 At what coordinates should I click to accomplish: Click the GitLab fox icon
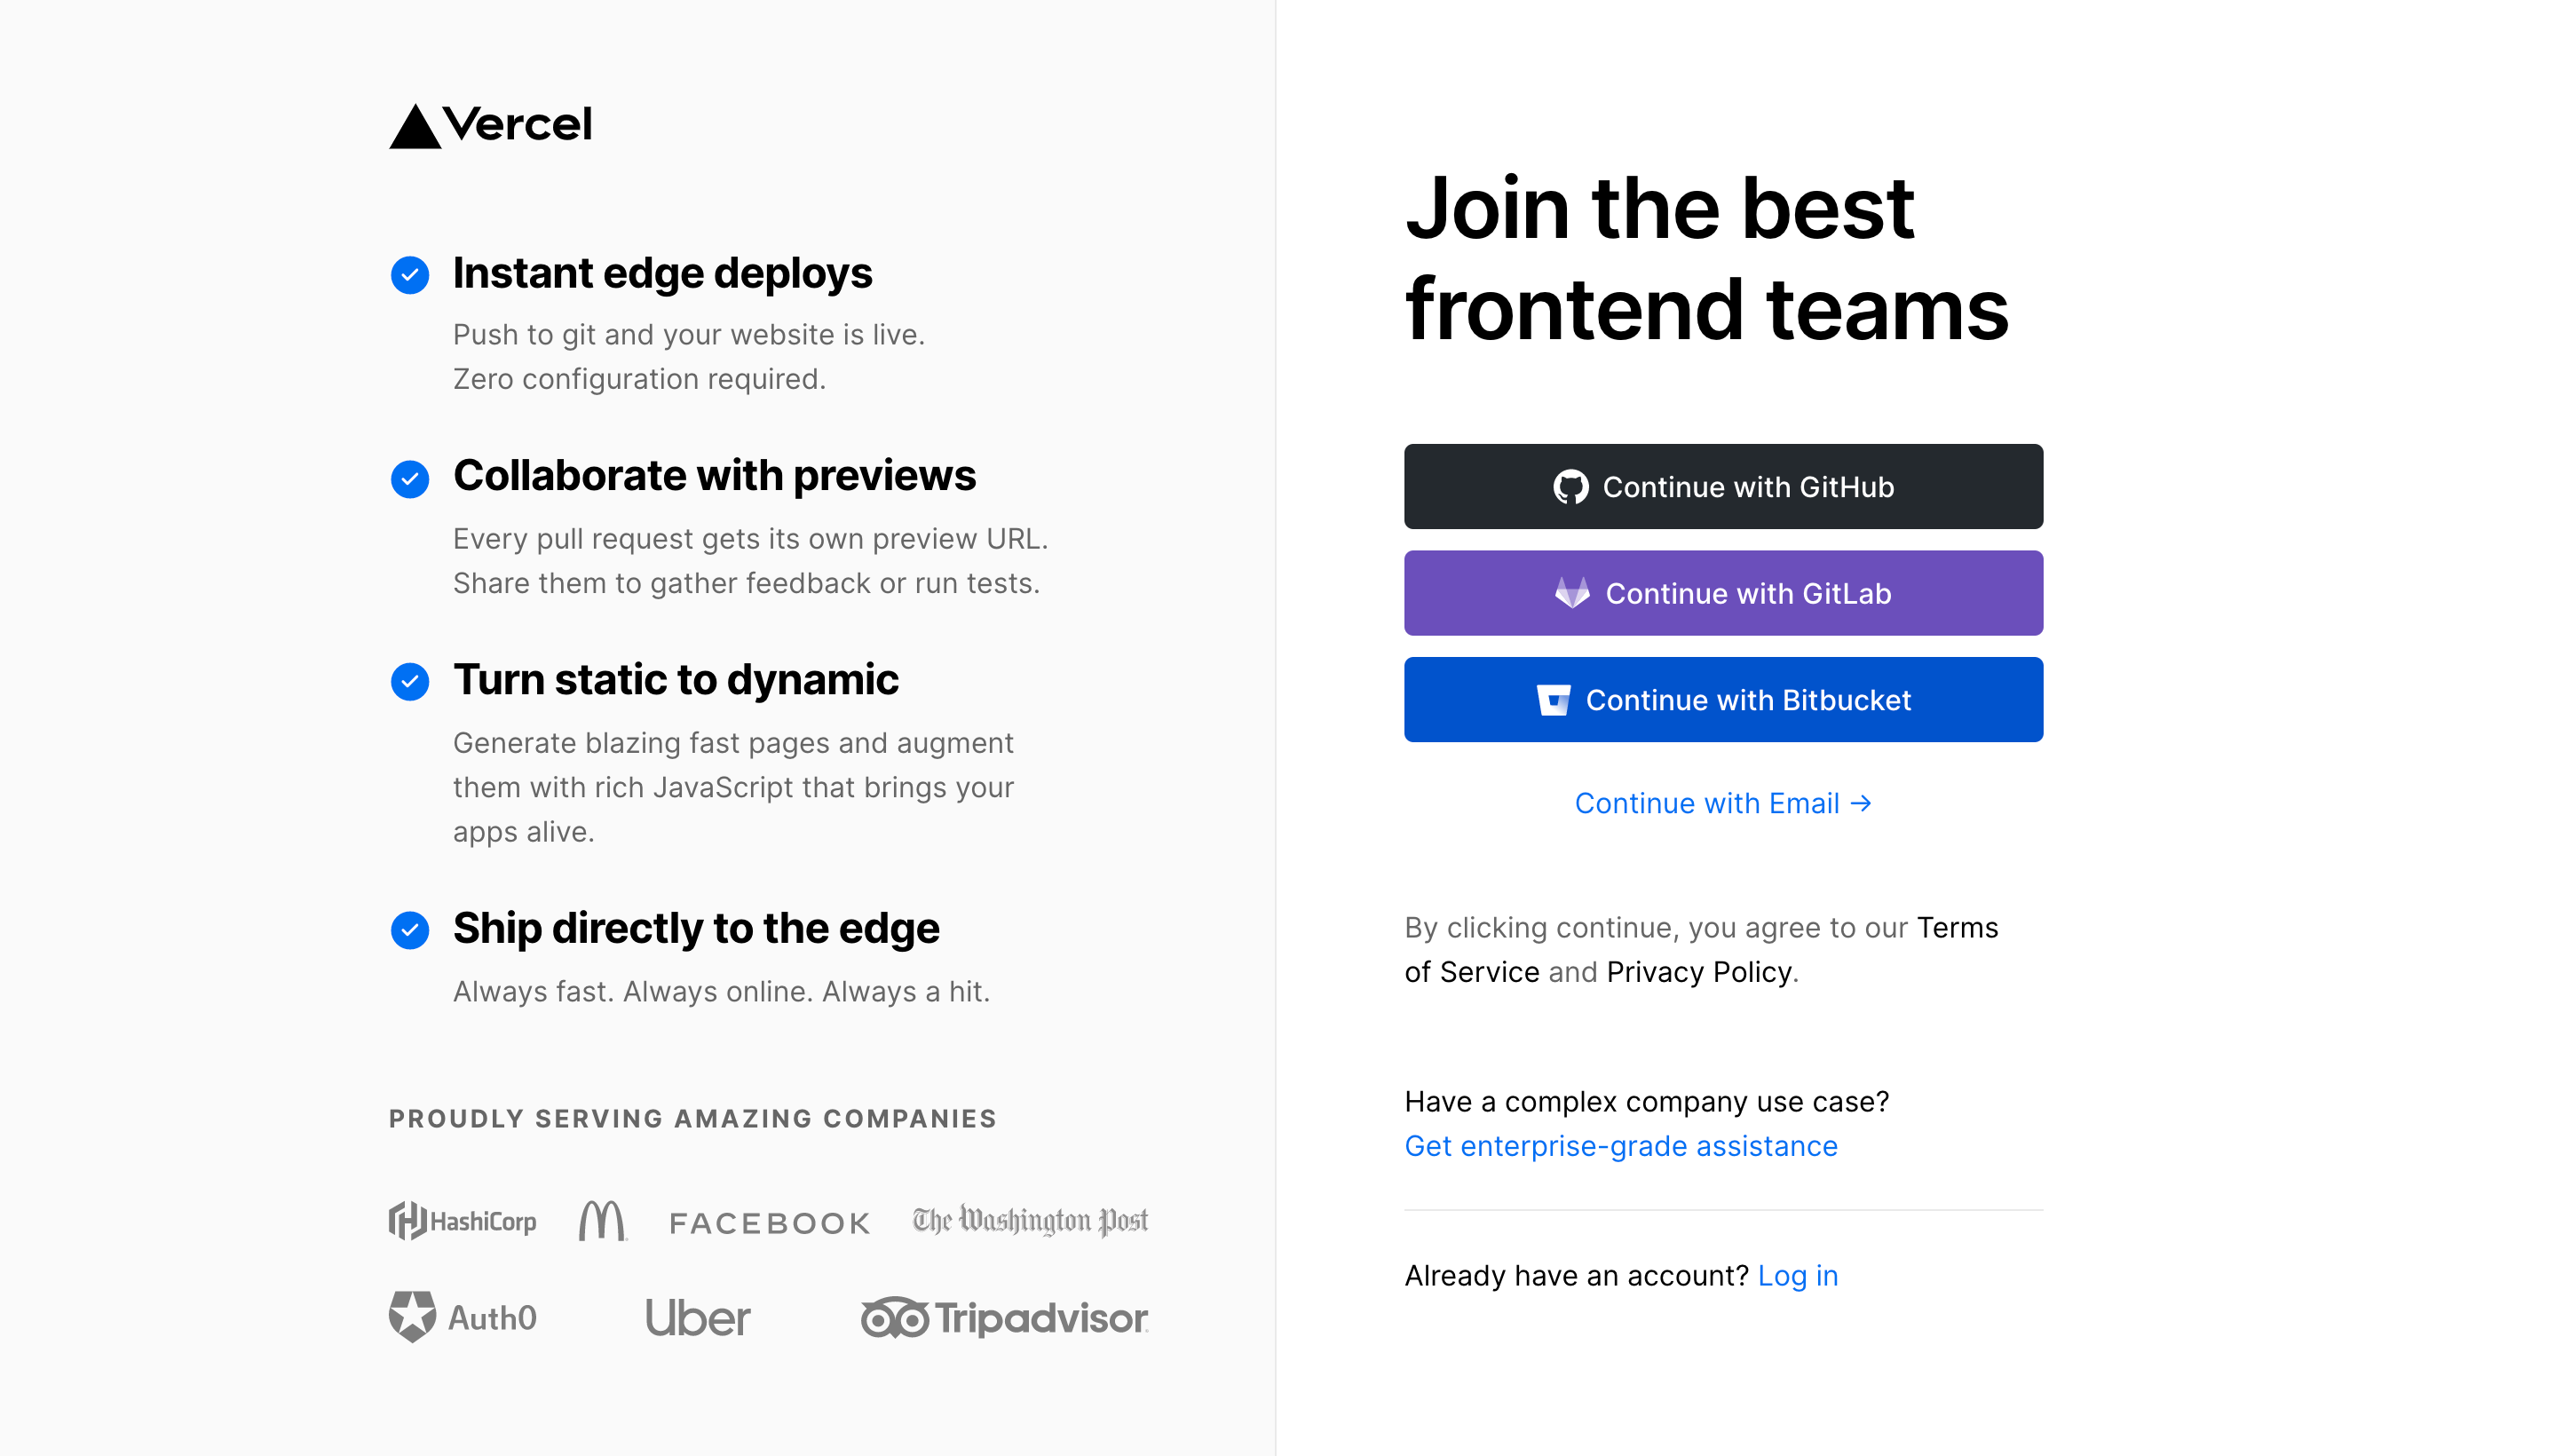tap(1572, 593)
